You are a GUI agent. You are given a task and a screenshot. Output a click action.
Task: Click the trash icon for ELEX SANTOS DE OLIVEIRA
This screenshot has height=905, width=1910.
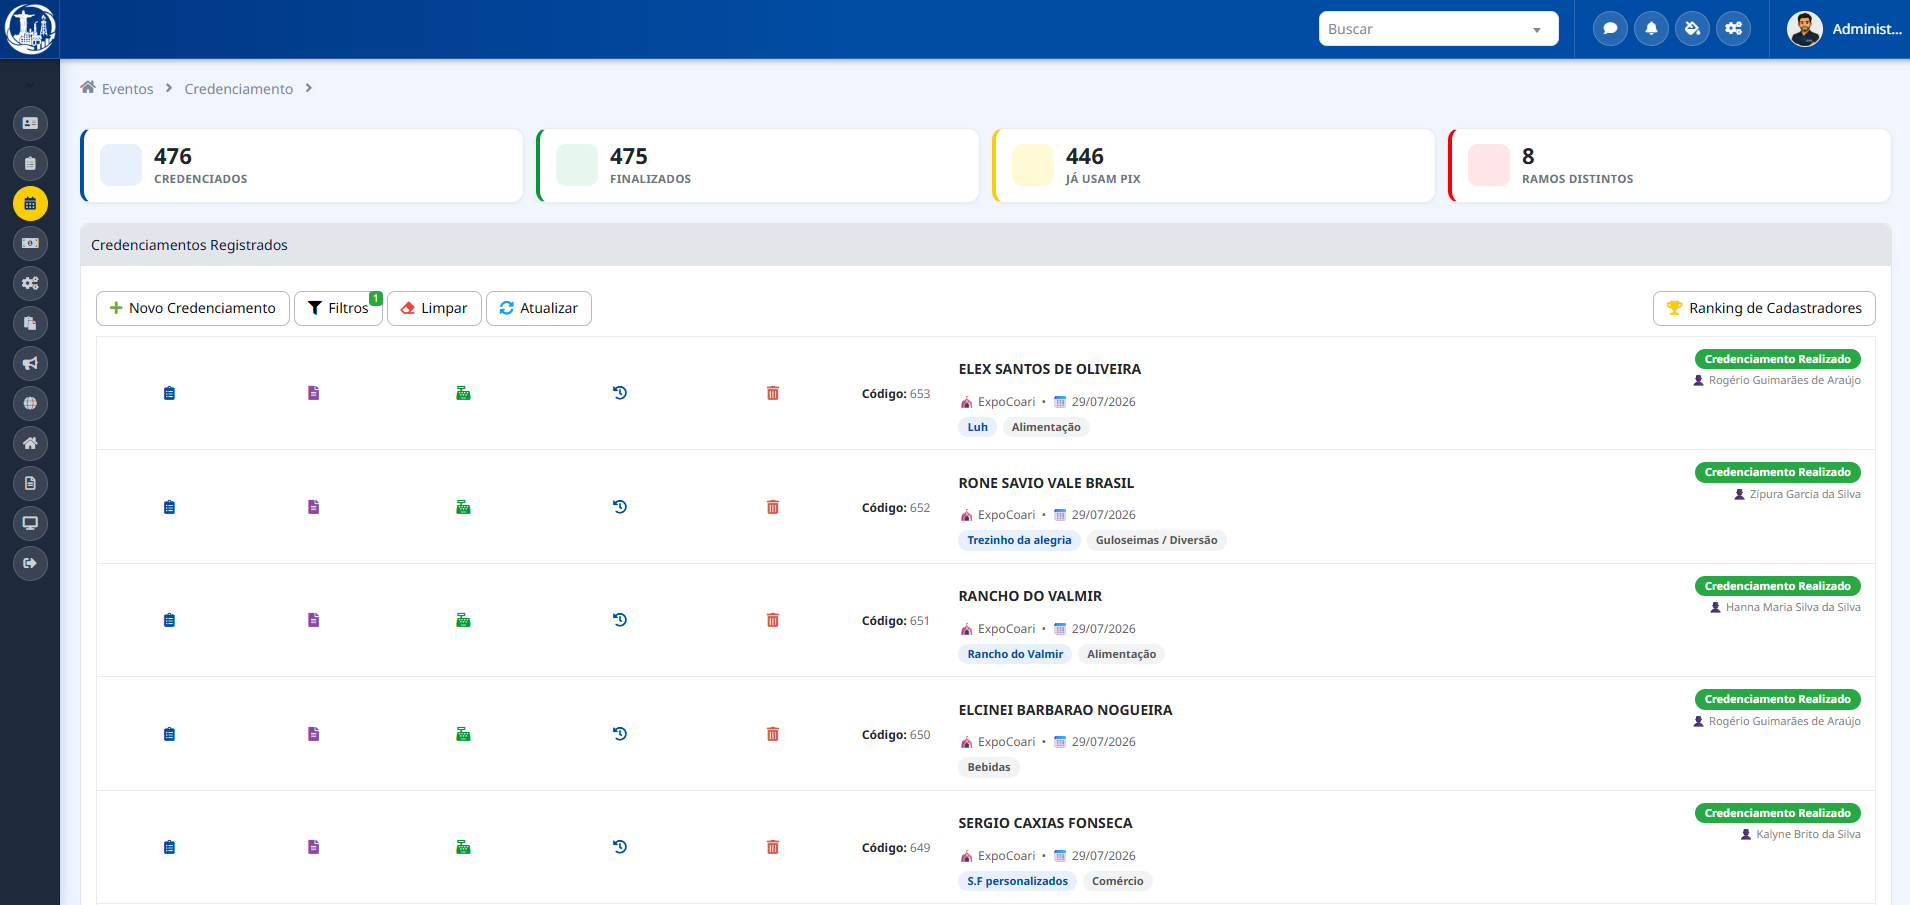tap(773, 393)
